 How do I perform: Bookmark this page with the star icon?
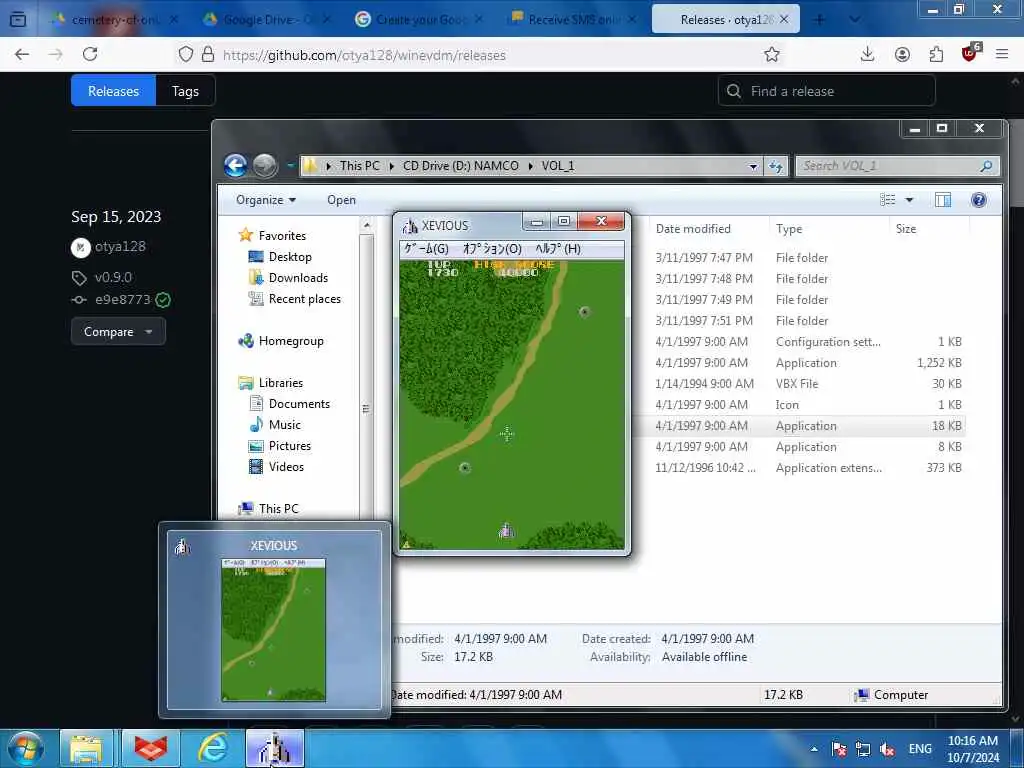pos(772,55)
